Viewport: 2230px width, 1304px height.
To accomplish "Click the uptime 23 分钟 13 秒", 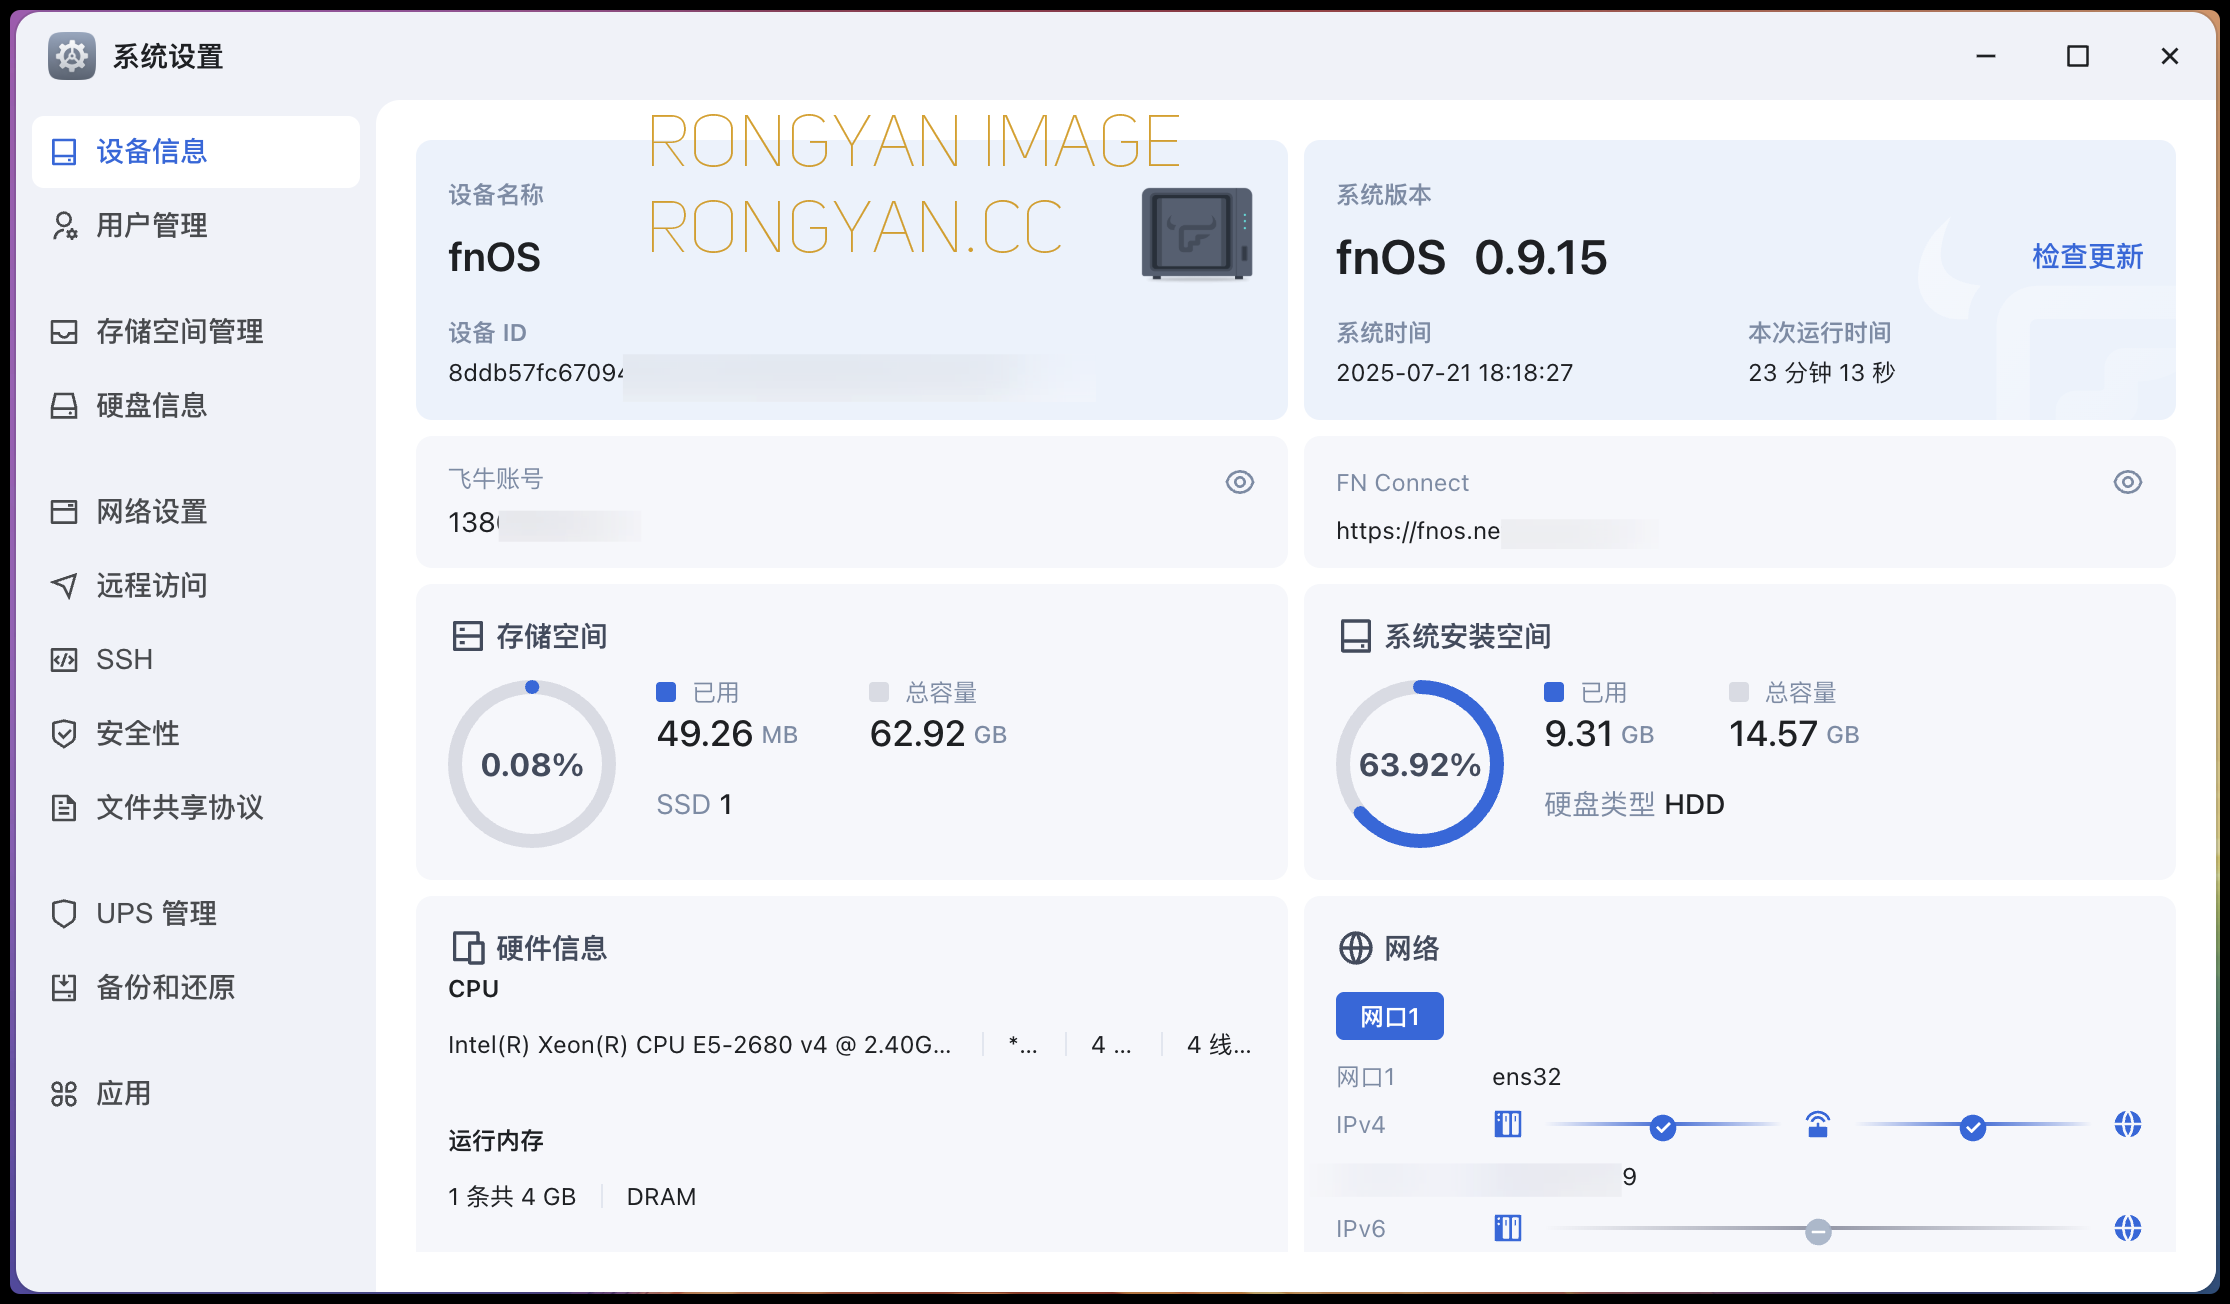I will pos(1822,373).
